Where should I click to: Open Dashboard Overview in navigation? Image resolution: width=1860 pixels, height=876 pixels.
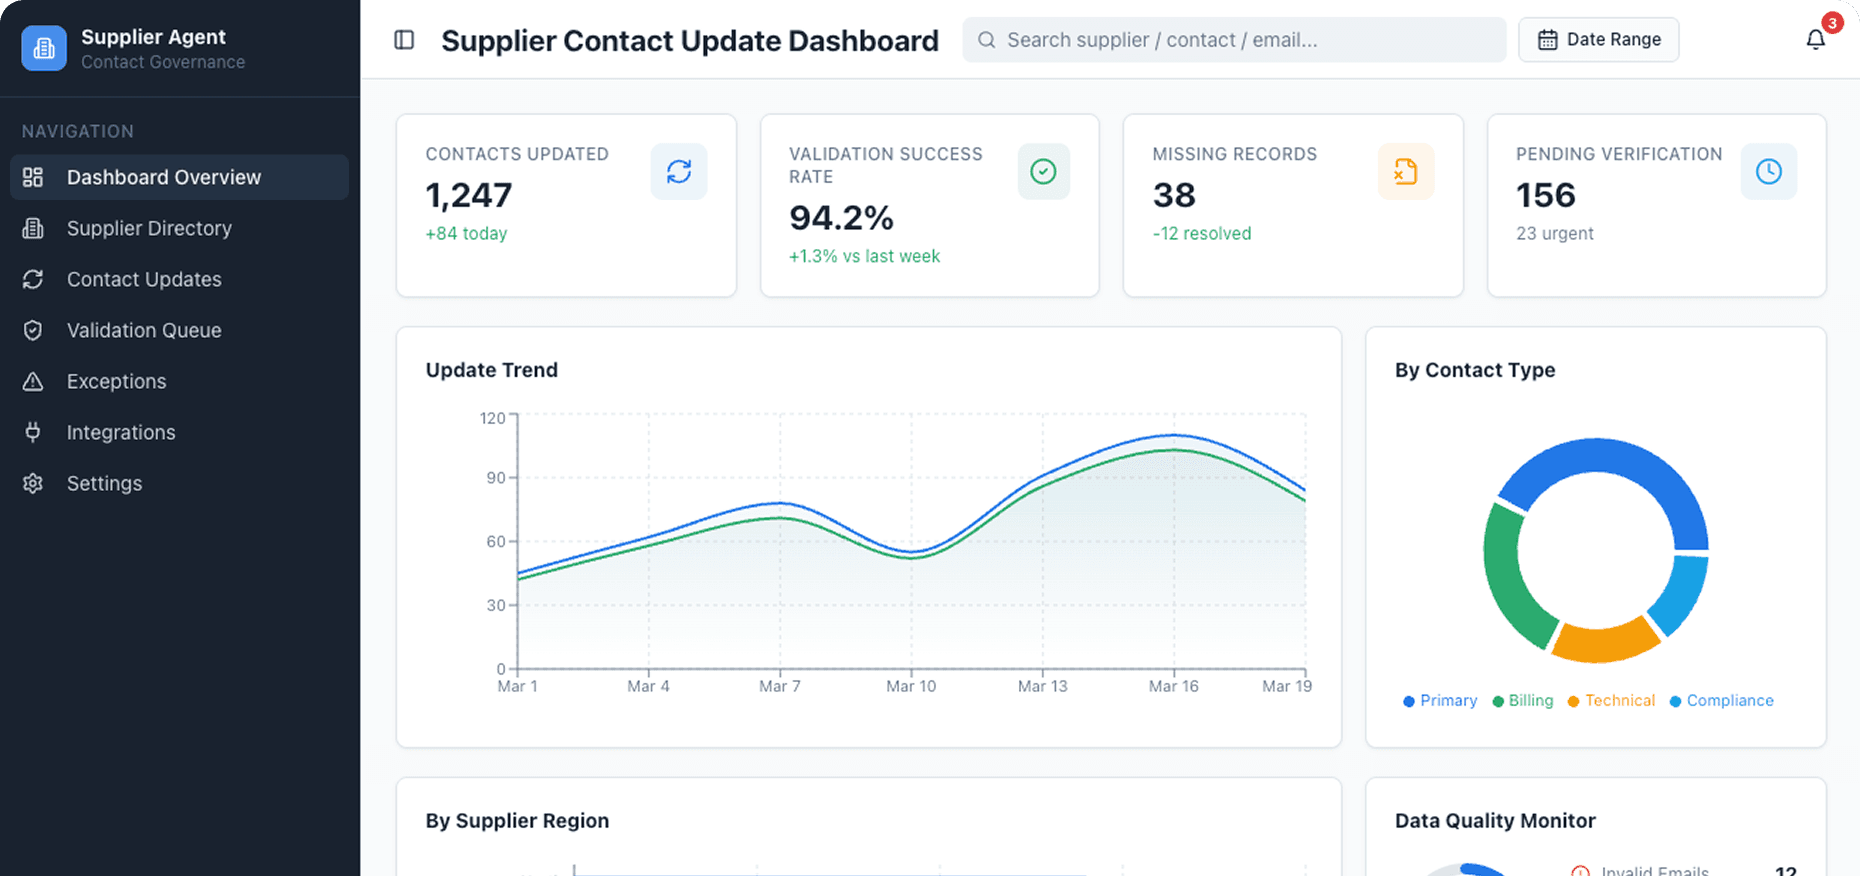point(180,177)
